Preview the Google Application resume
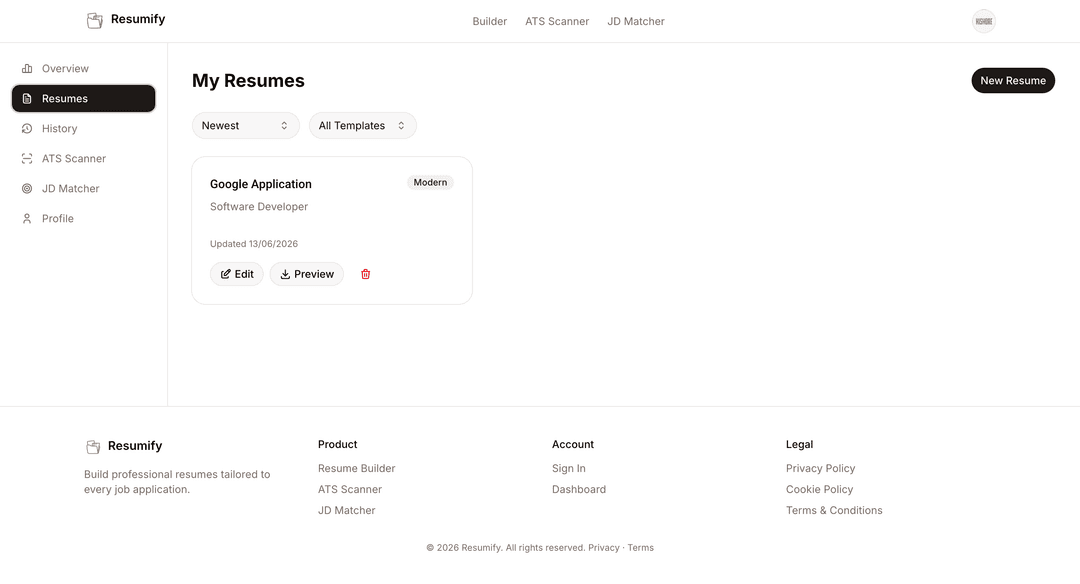This screenshot has height=584, width=1080. (307, 274)
